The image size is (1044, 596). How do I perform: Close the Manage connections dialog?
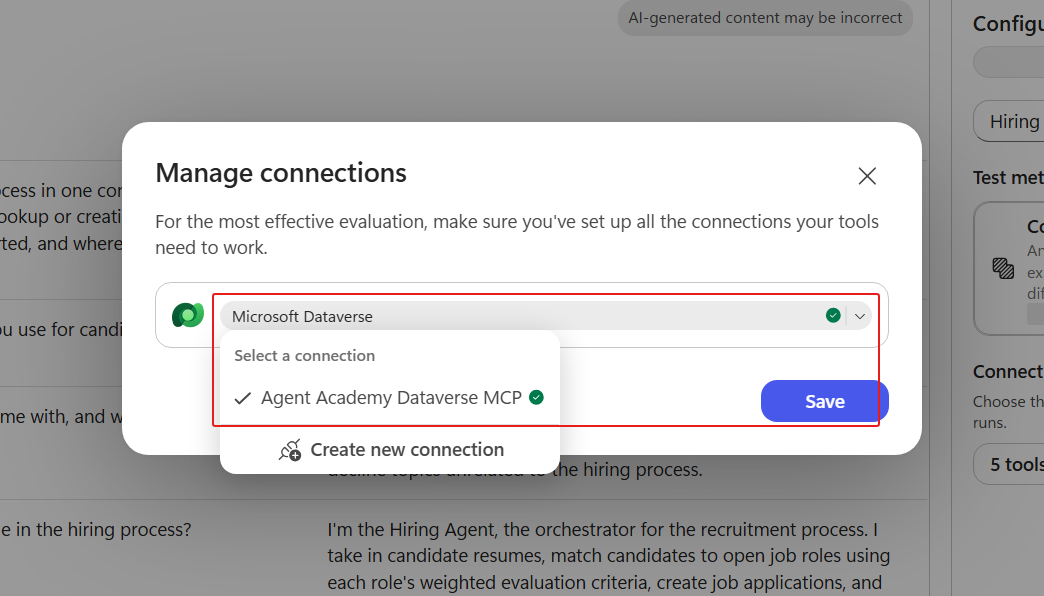pos(867,176)
